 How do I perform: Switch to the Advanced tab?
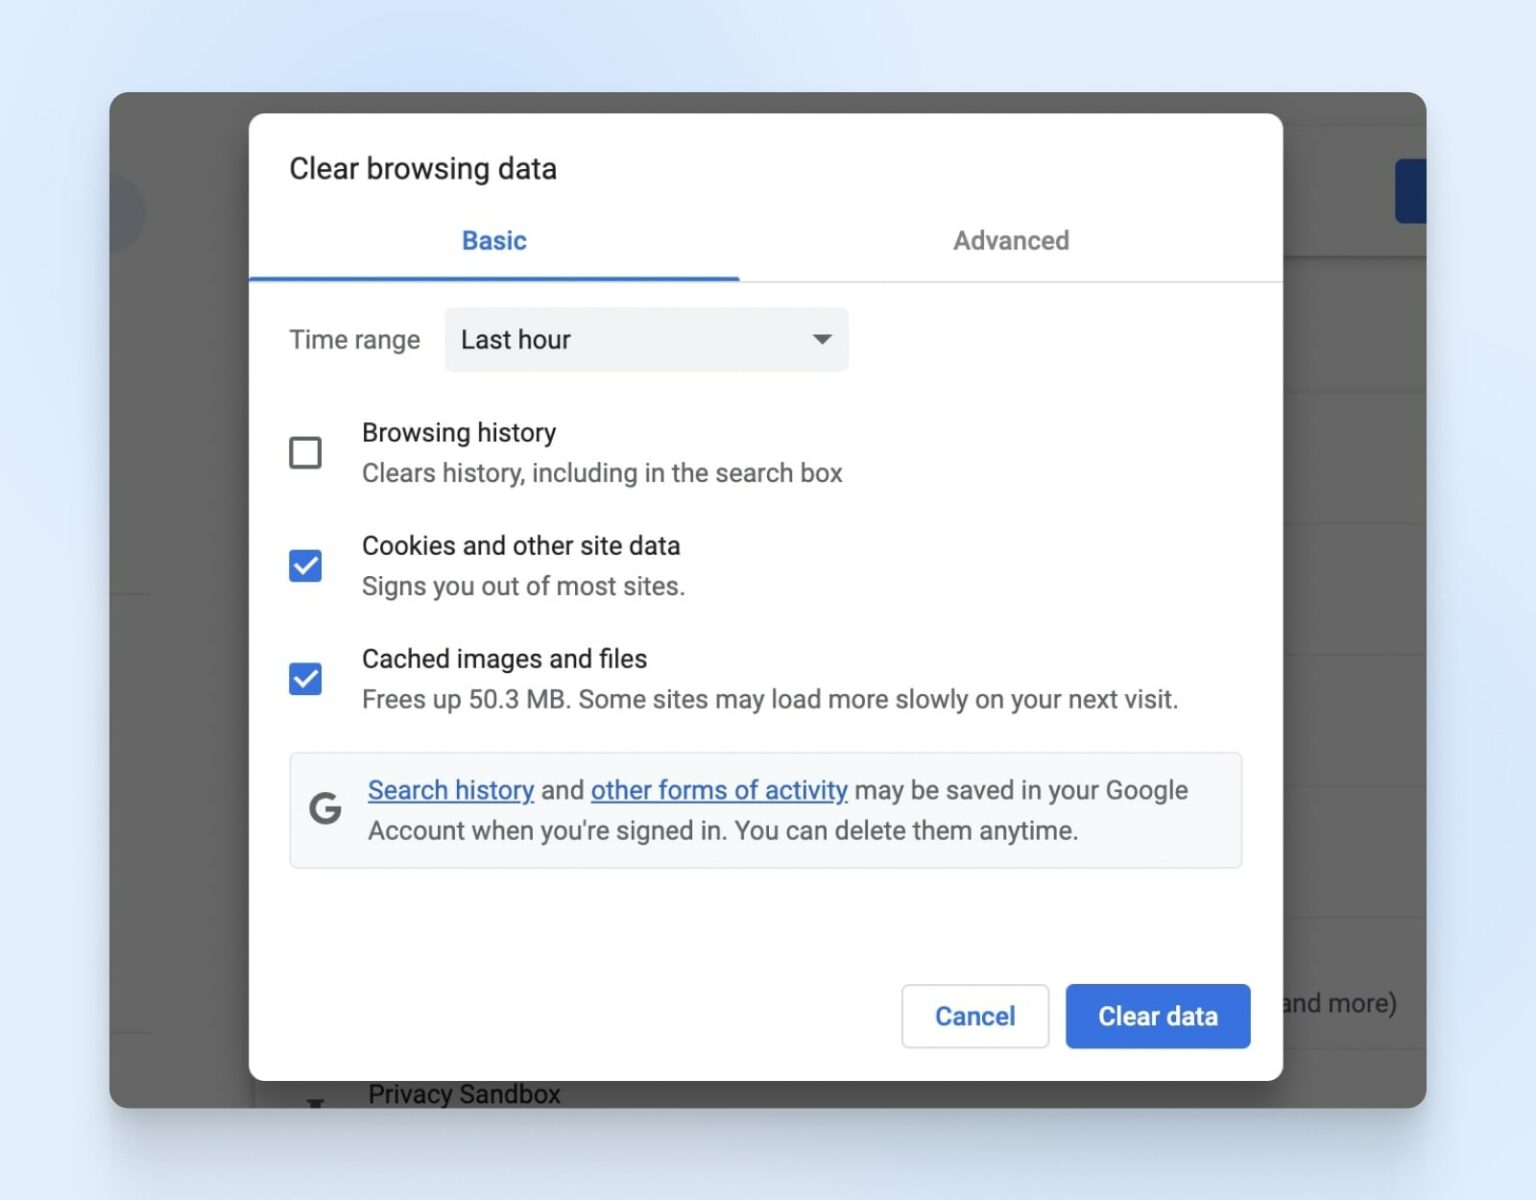pos(1010,241)
